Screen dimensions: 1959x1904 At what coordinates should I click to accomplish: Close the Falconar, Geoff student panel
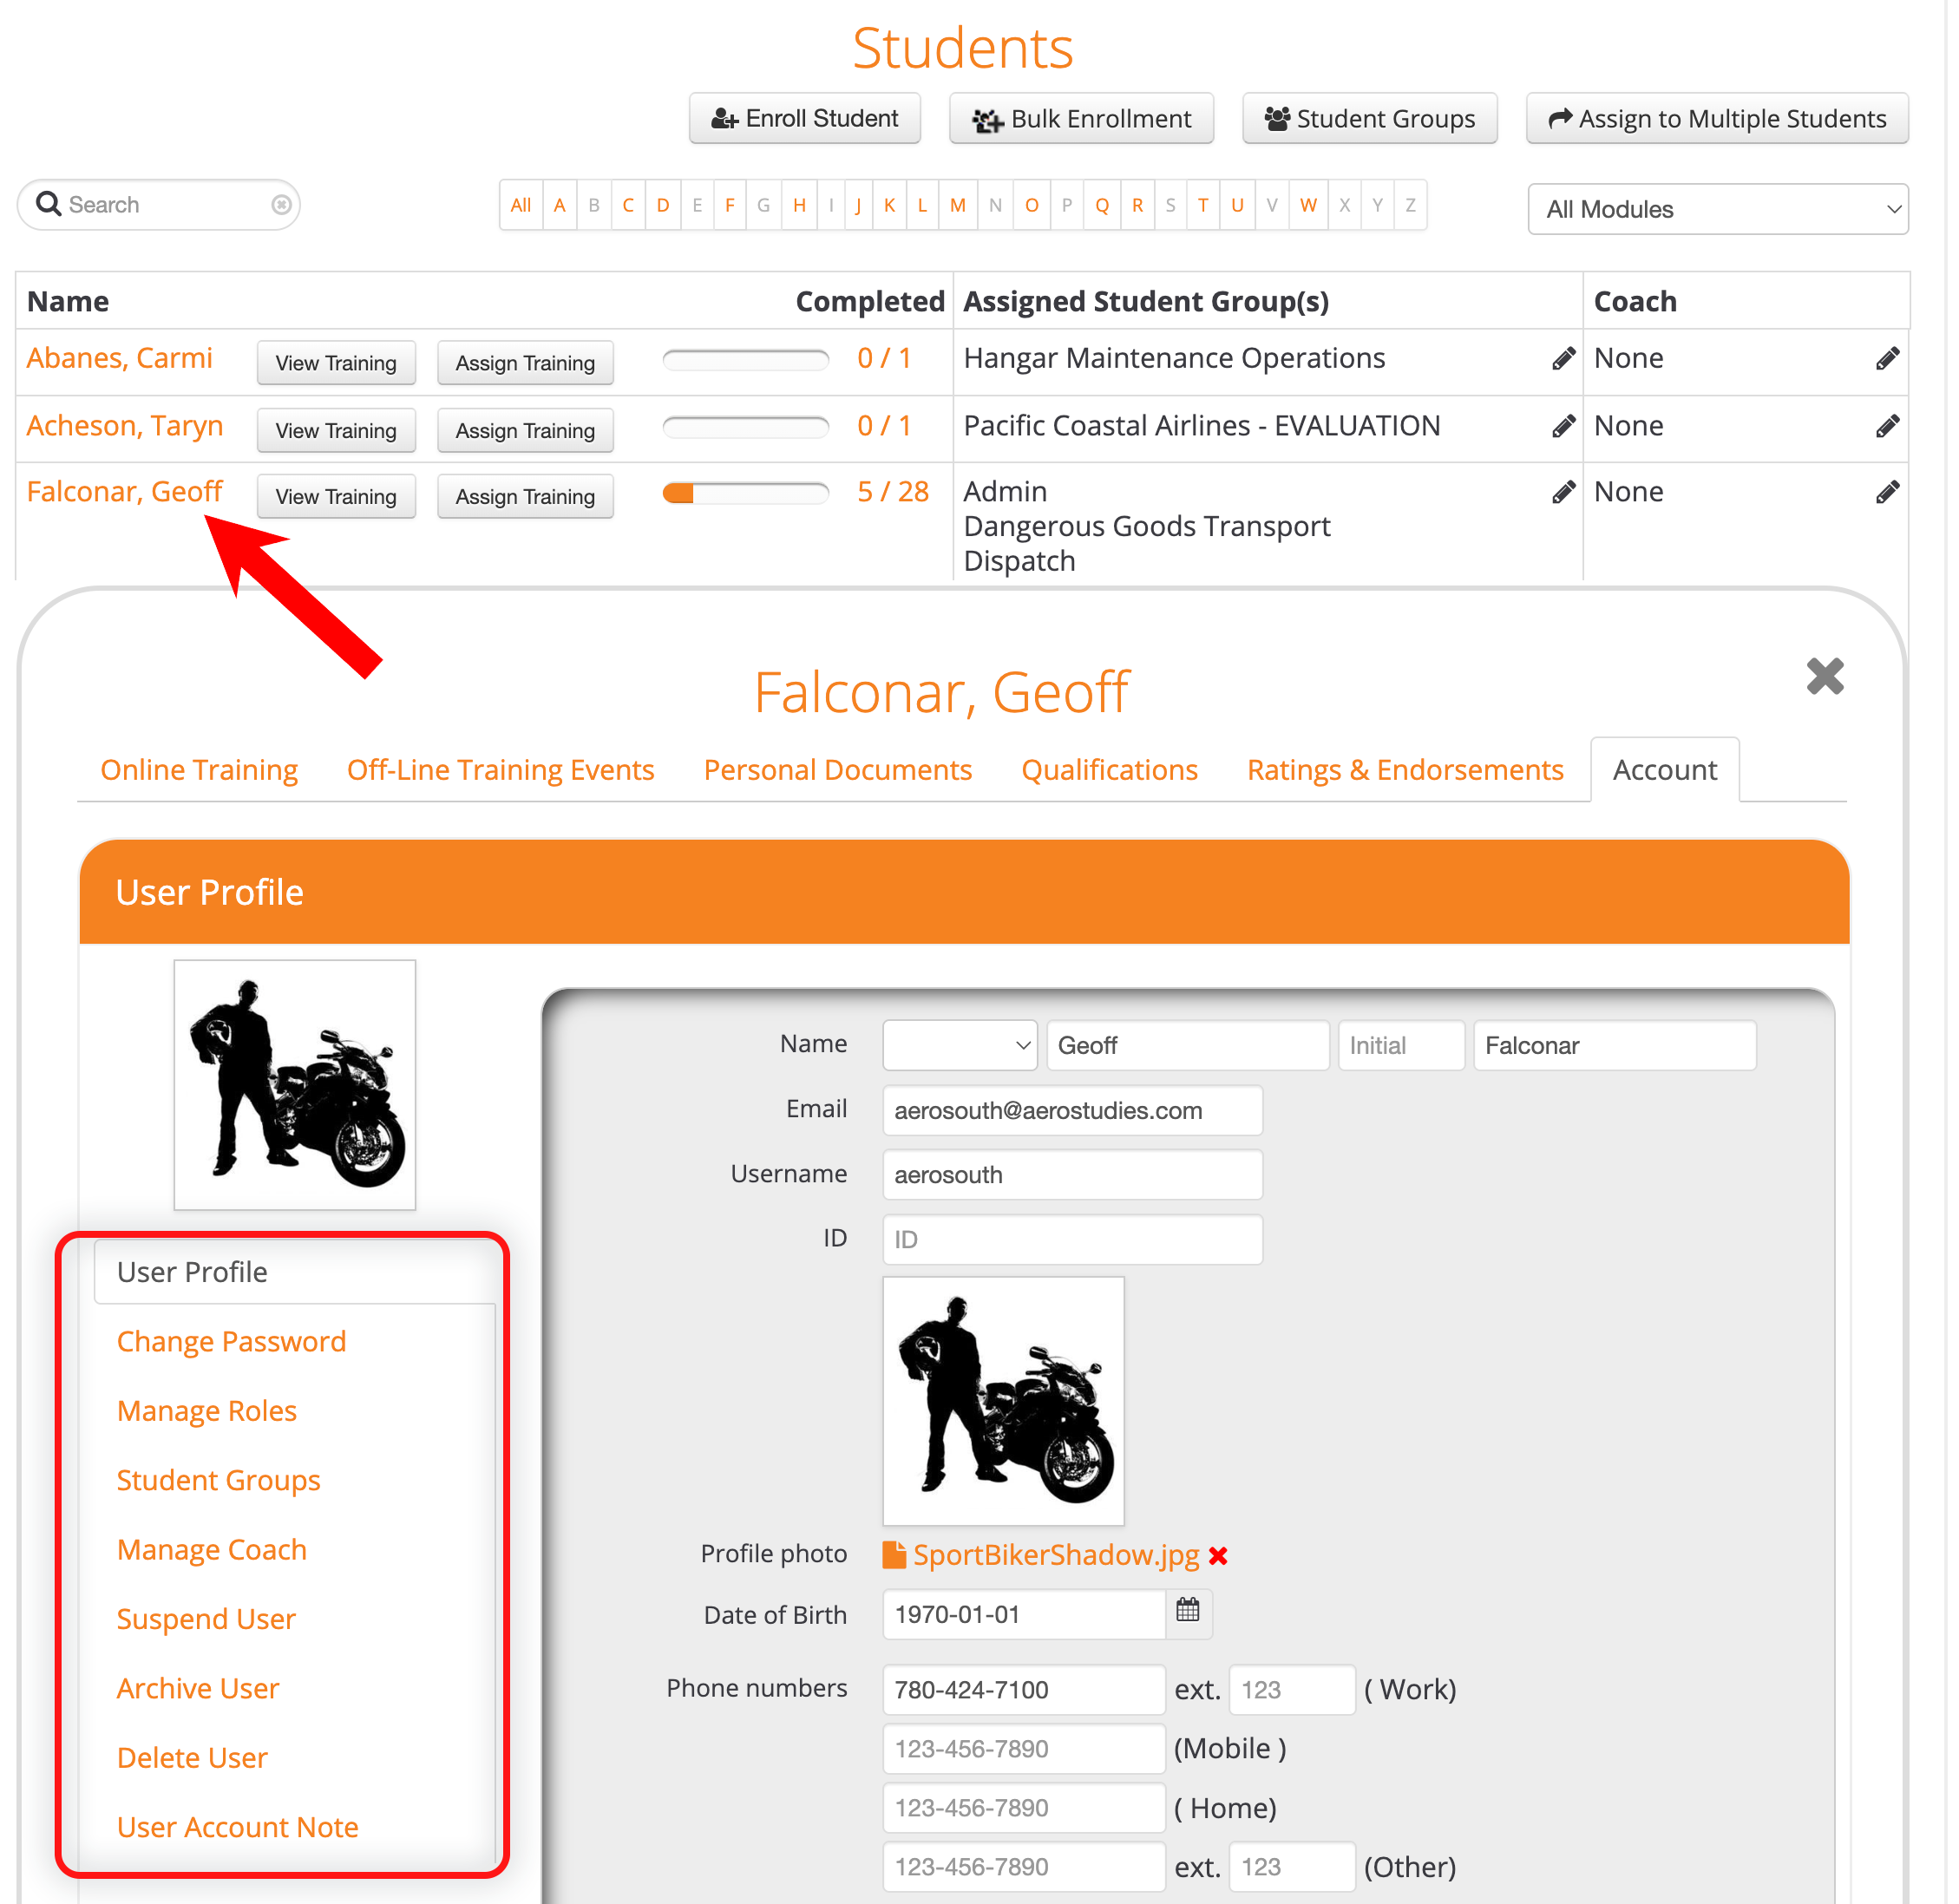(1825, 677)
